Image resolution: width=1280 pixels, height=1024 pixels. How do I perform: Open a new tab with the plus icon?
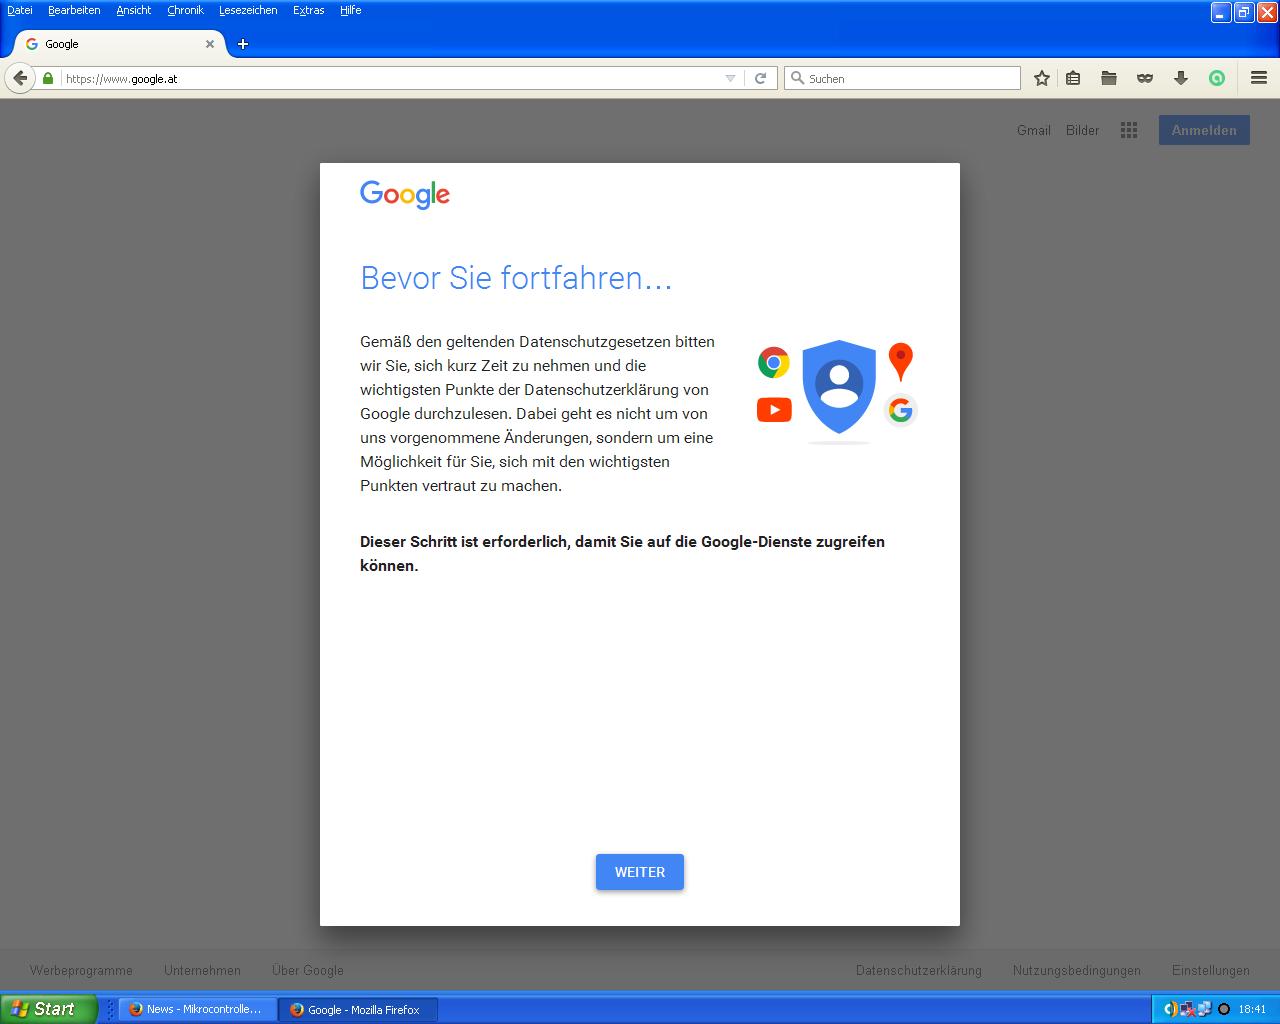click(x=243, y=44)
